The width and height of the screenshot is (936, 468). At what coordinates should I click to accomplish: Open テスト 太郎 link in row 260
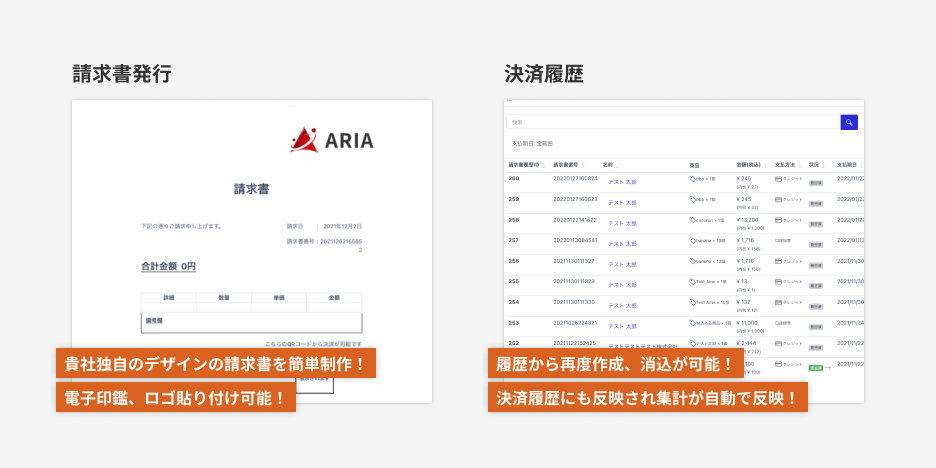623,182
